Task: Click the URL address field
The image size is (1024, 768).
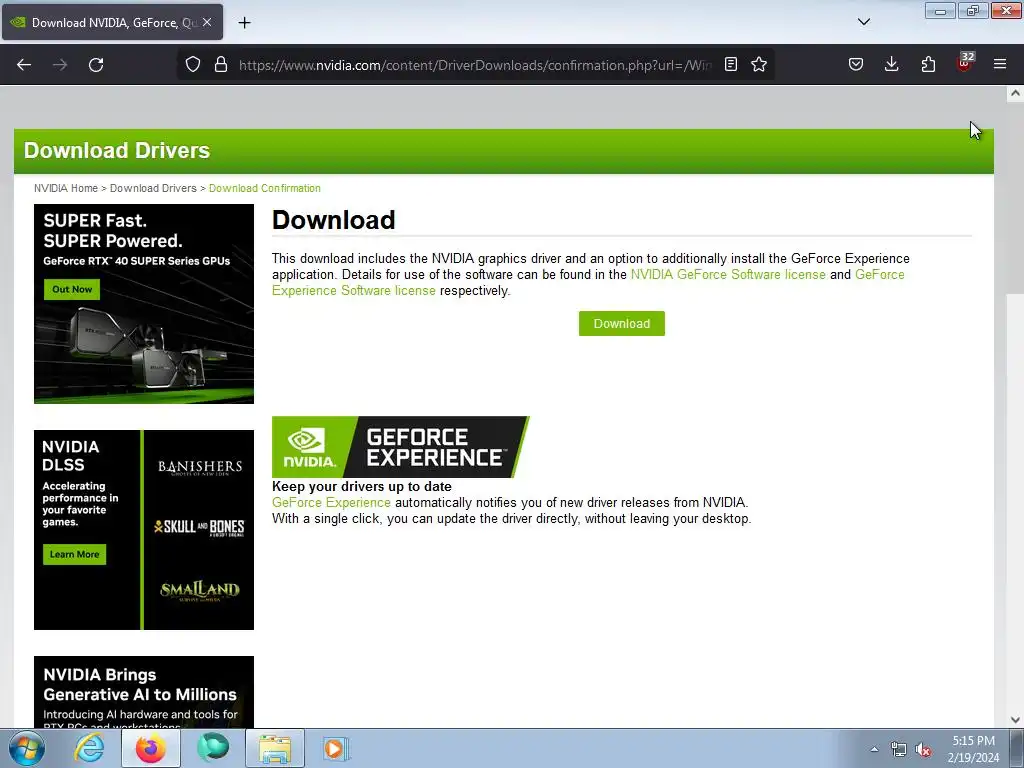Action: 475,65
